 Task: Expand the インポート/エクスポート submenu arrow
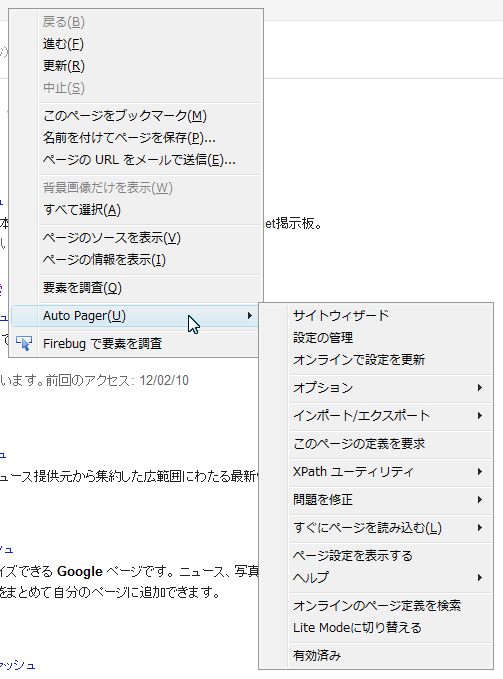[x=480, y=416]
